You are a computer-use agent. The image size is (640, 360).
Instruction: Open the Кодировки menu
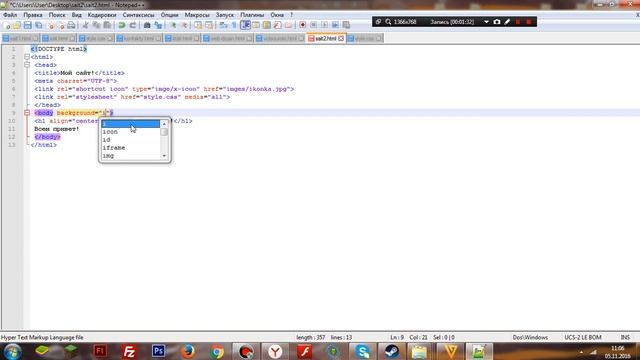tap(102, 15)
